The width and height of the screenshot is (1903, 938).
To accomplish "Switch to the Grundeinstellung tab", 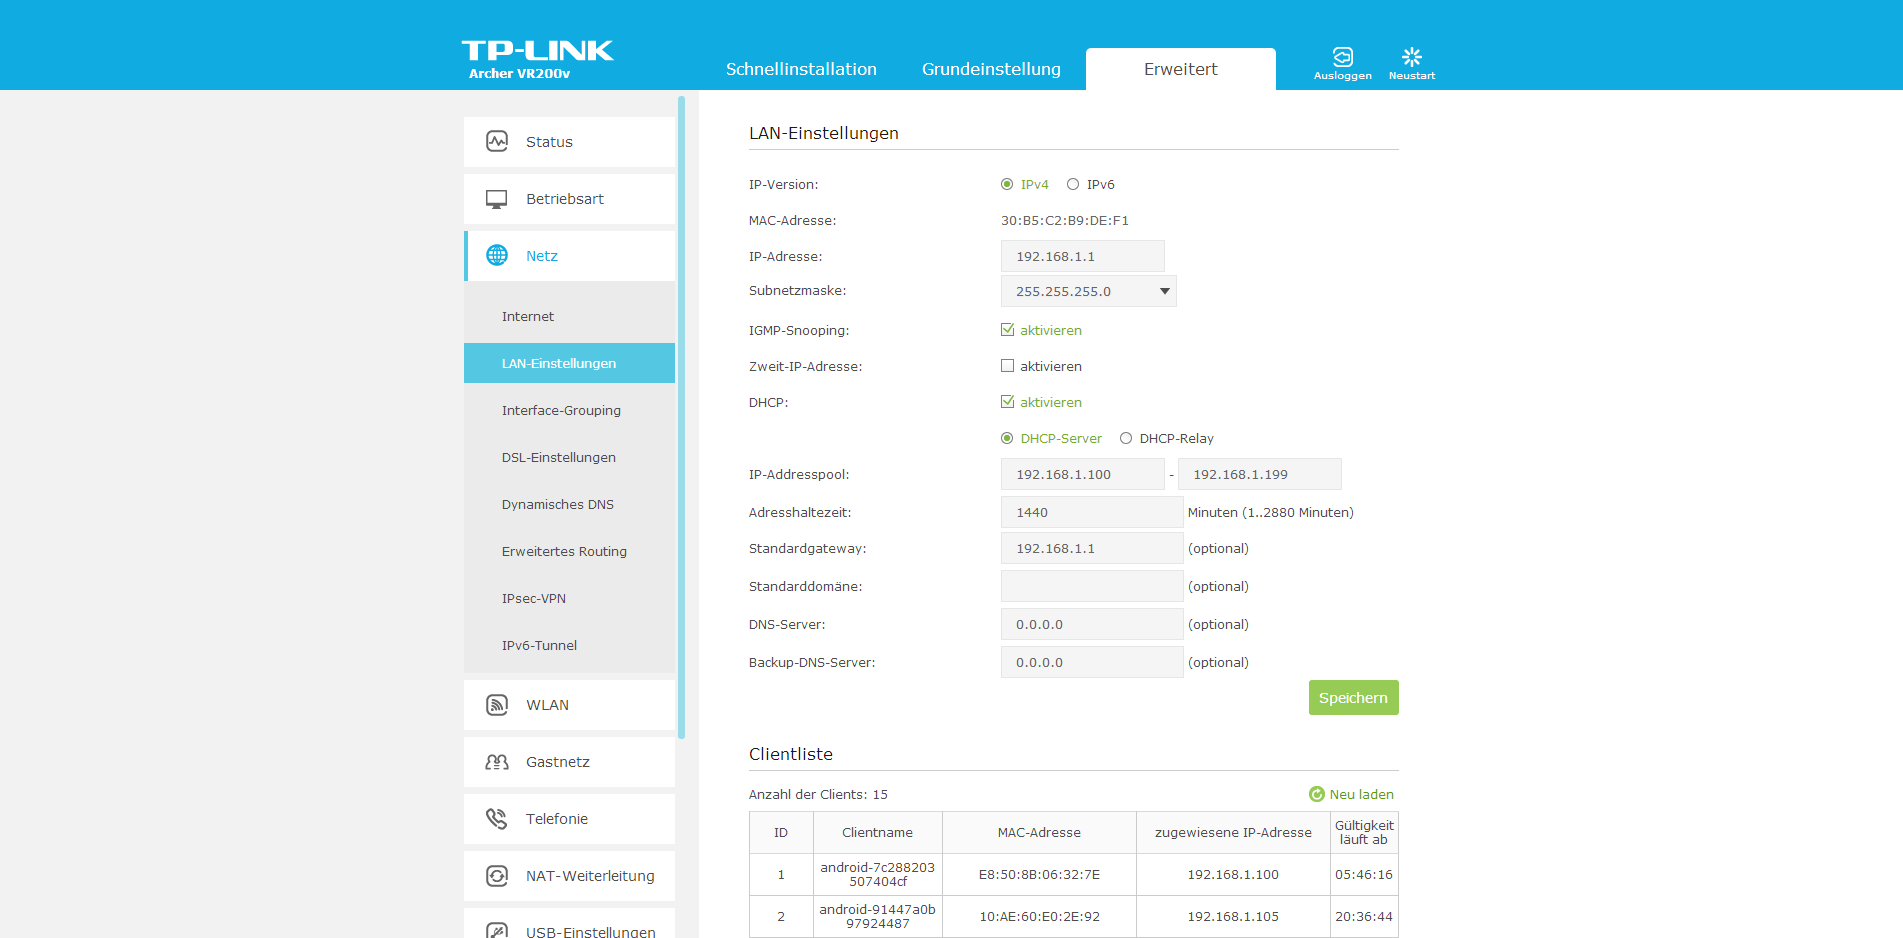I will 991,69.
